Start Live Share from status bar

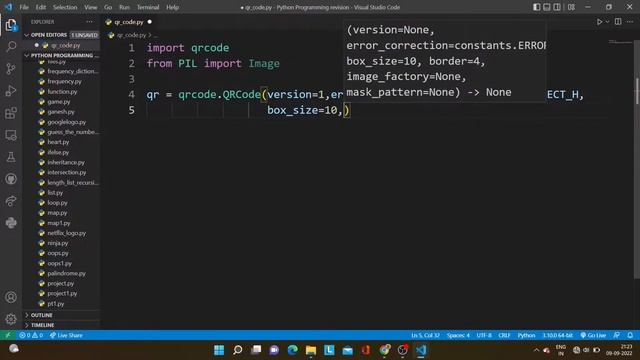[x=66, y=335]
